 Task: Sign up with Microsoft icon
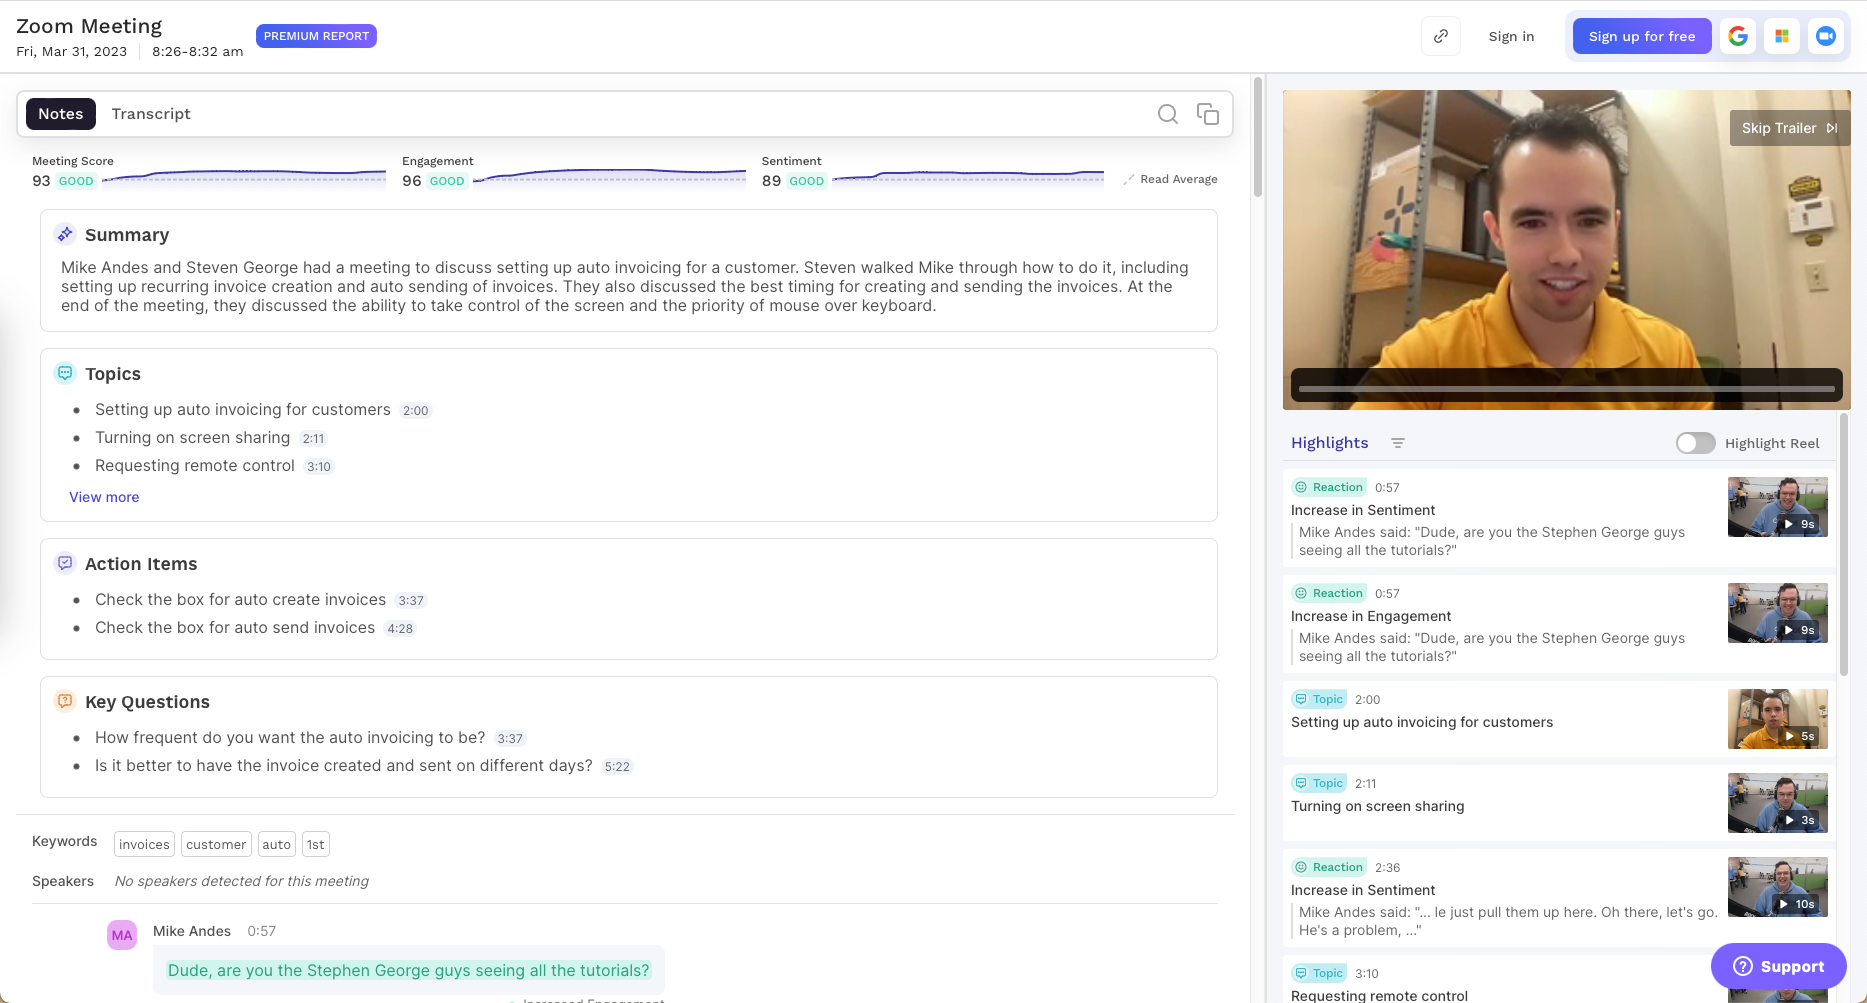coord(1782,36)
